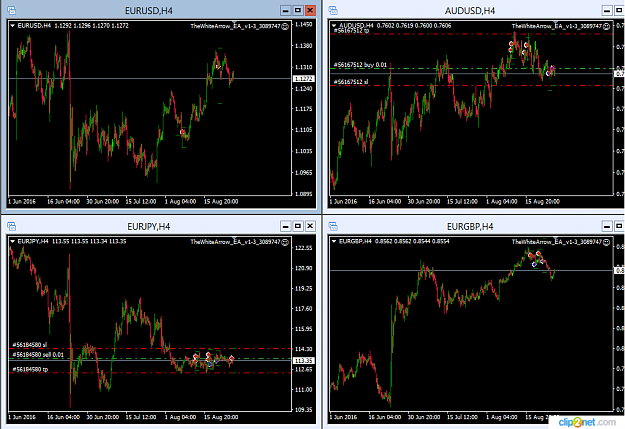Click the TheWhiteArrow_EA label in EURGBP chart
The image size is (625, 429).
556,242
